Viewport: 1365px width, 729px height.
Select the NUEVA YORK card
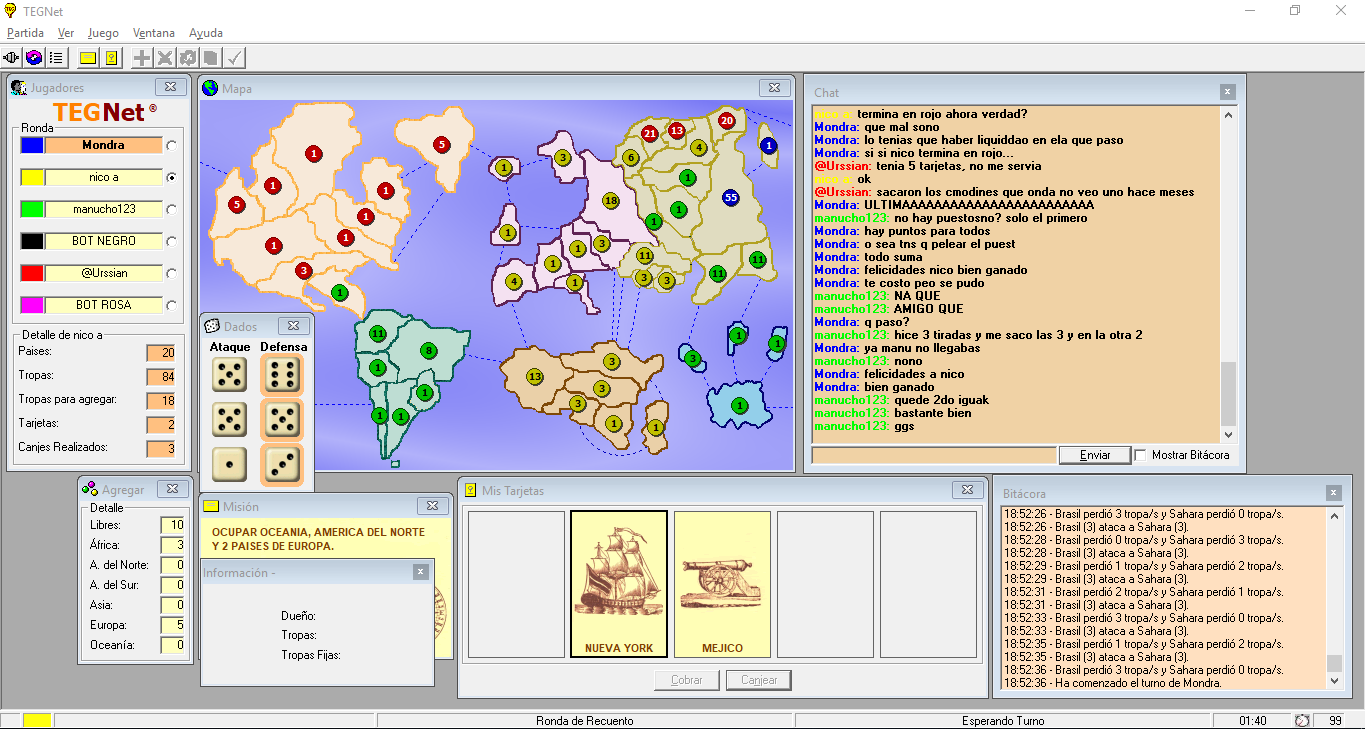tap(619, 584)
